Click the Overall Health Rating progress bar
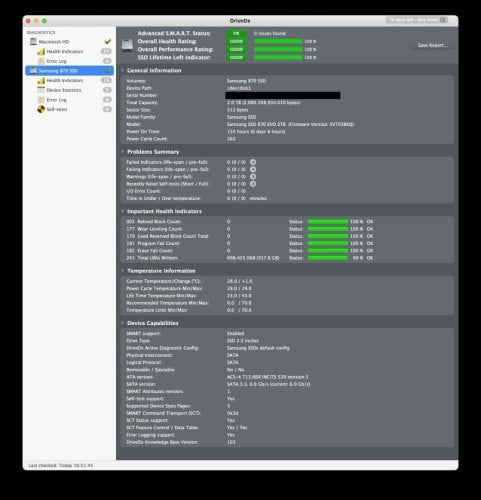The image size is (481, 500). 278,41
